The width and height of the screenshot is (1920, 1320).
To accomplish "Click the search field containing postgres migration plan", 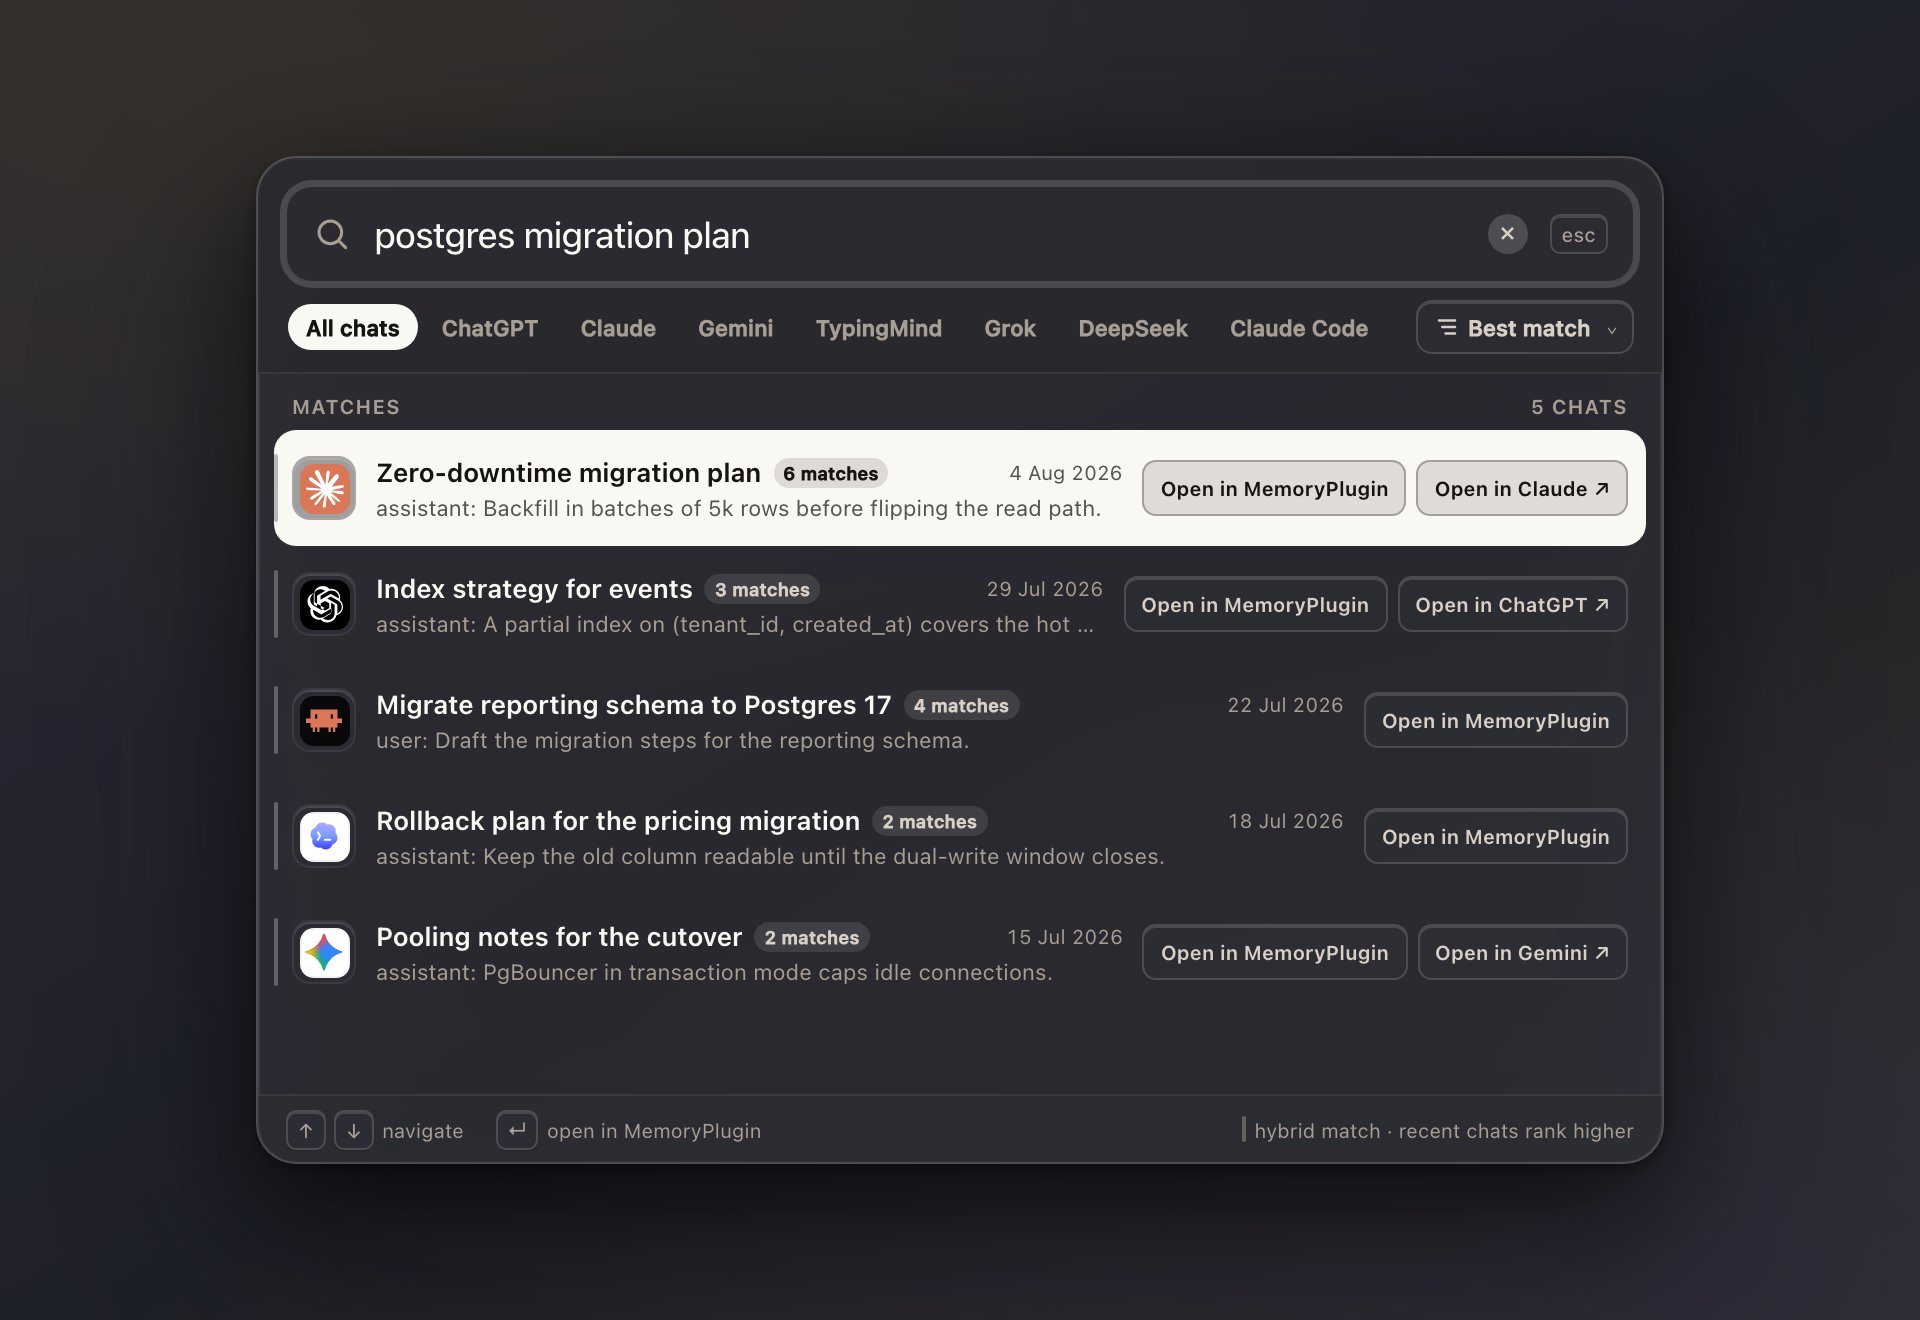I will pyautogui.click(x=959, y=235).
